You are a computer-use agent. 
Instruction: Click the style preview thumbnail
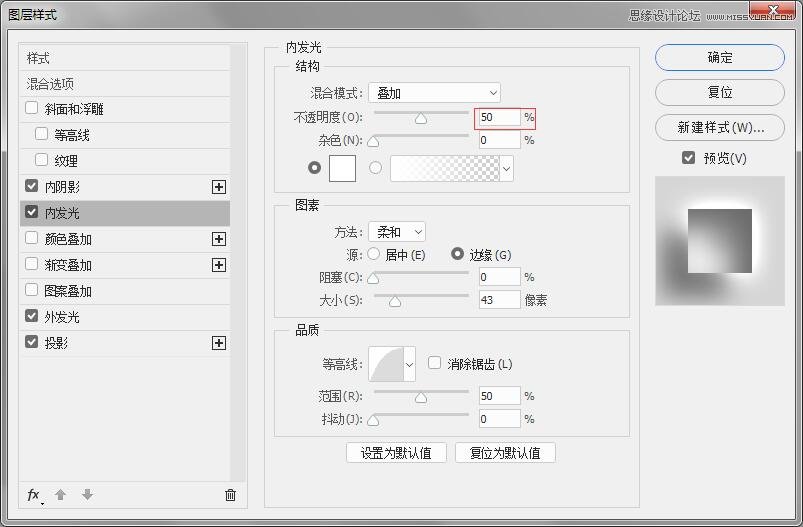pos(720,241)
